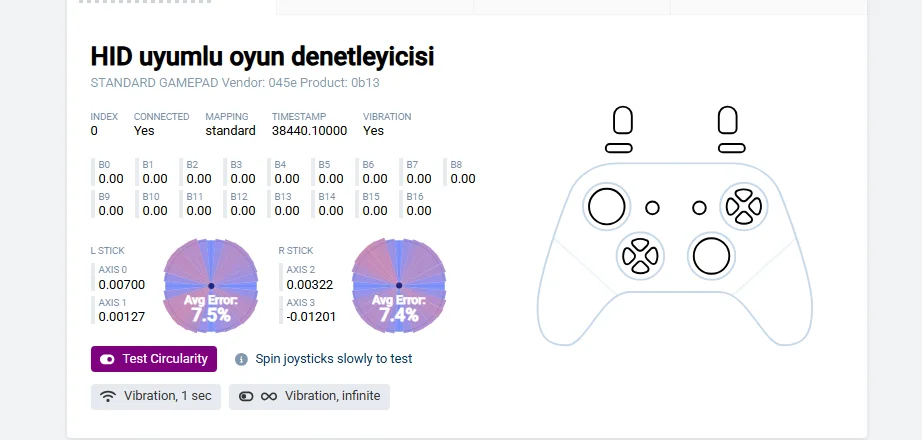Image resolution: width=922 pixels, height=440 pixels.
Task: Click the B16 button value
Action: coord(419,211)
